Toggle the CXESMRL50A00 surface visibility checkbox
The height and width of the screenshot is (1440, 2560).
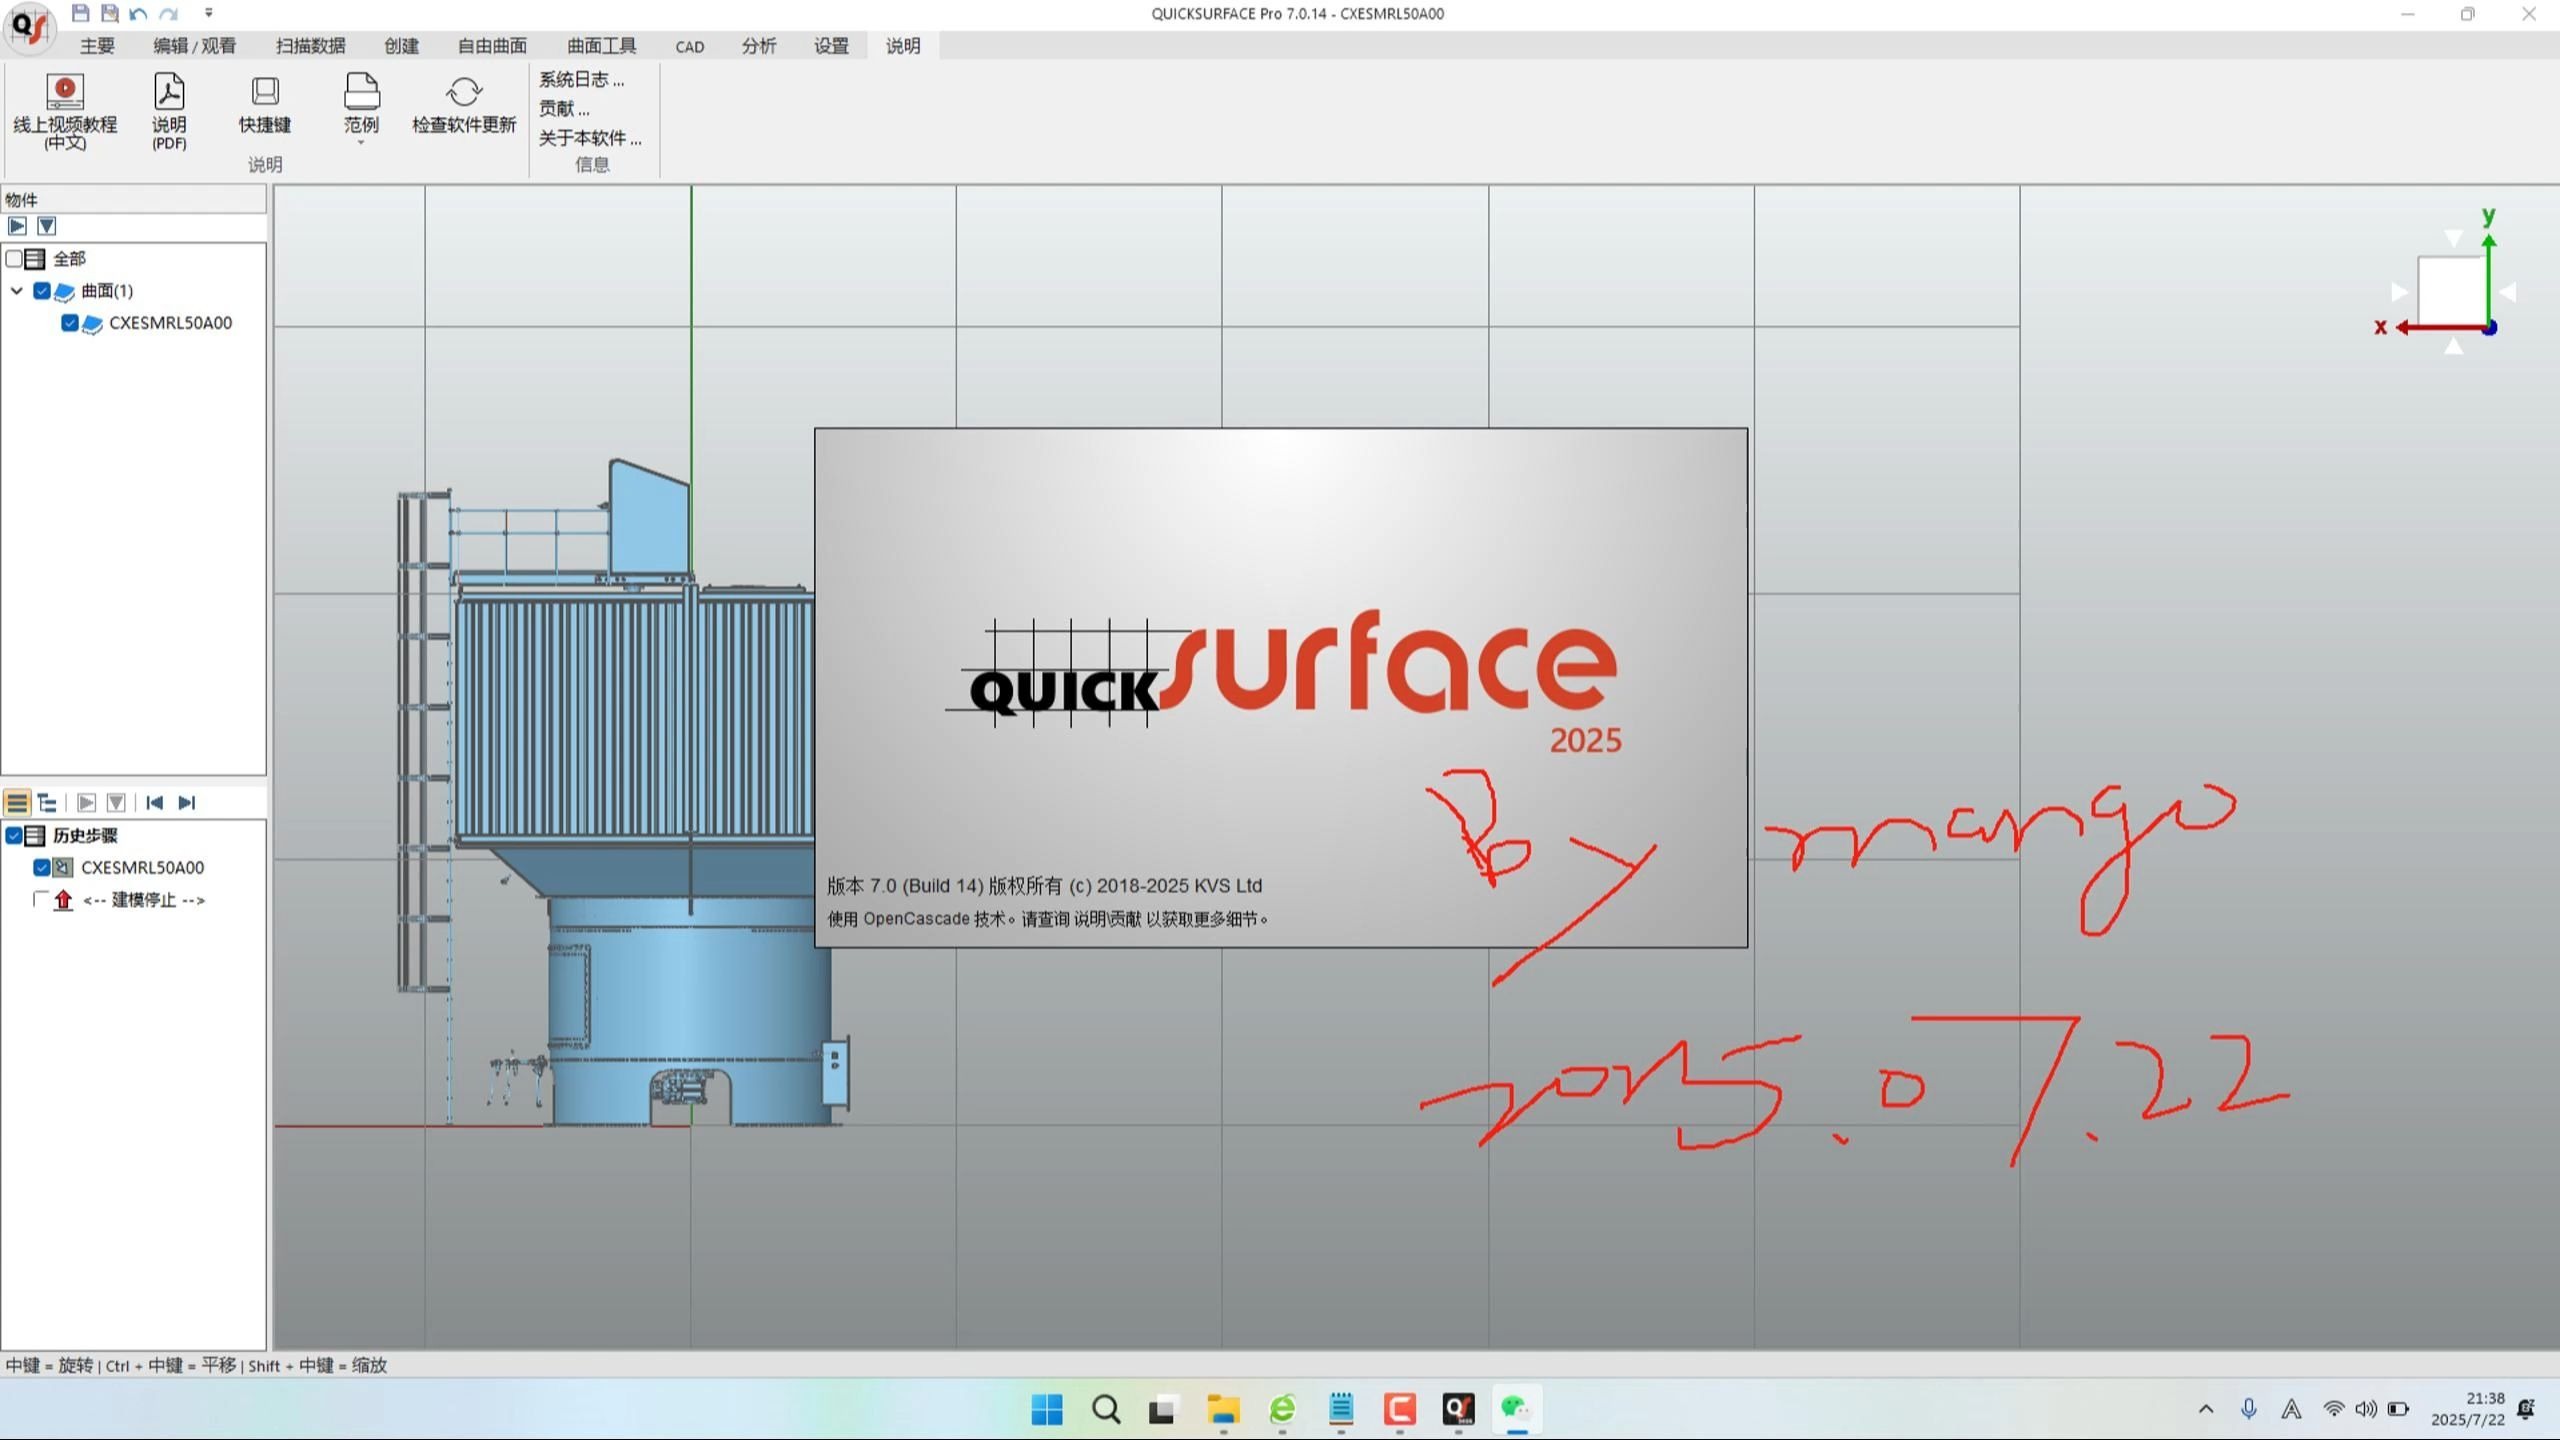coord(69,323)
